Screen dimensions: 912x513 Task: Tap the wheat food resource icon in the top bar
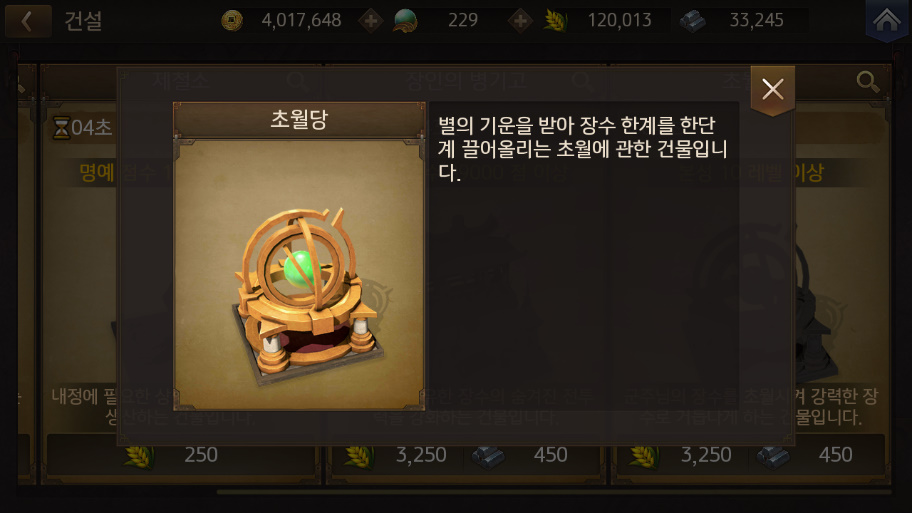(x=555, y=22)
